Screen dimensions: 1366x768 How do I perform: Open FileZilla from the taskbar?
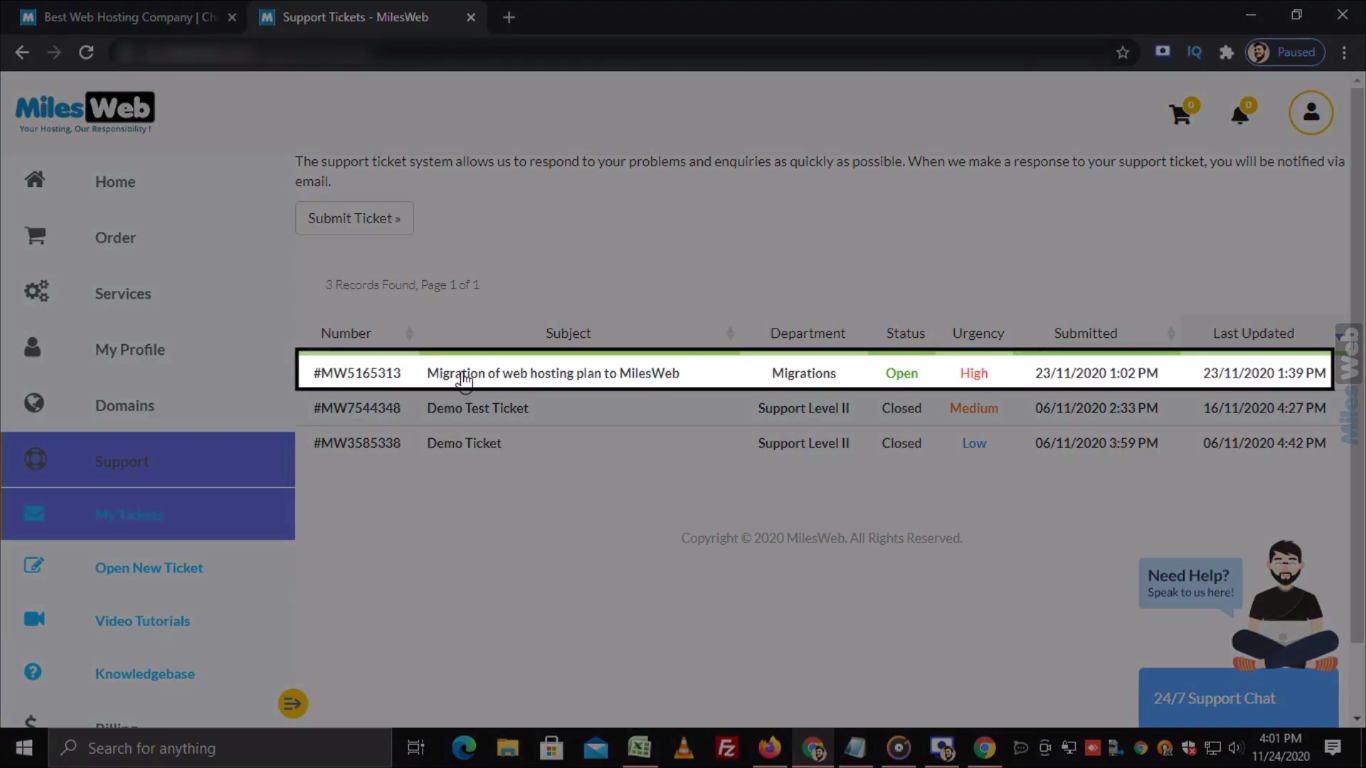pyautogui.click(x=727, y=748)
